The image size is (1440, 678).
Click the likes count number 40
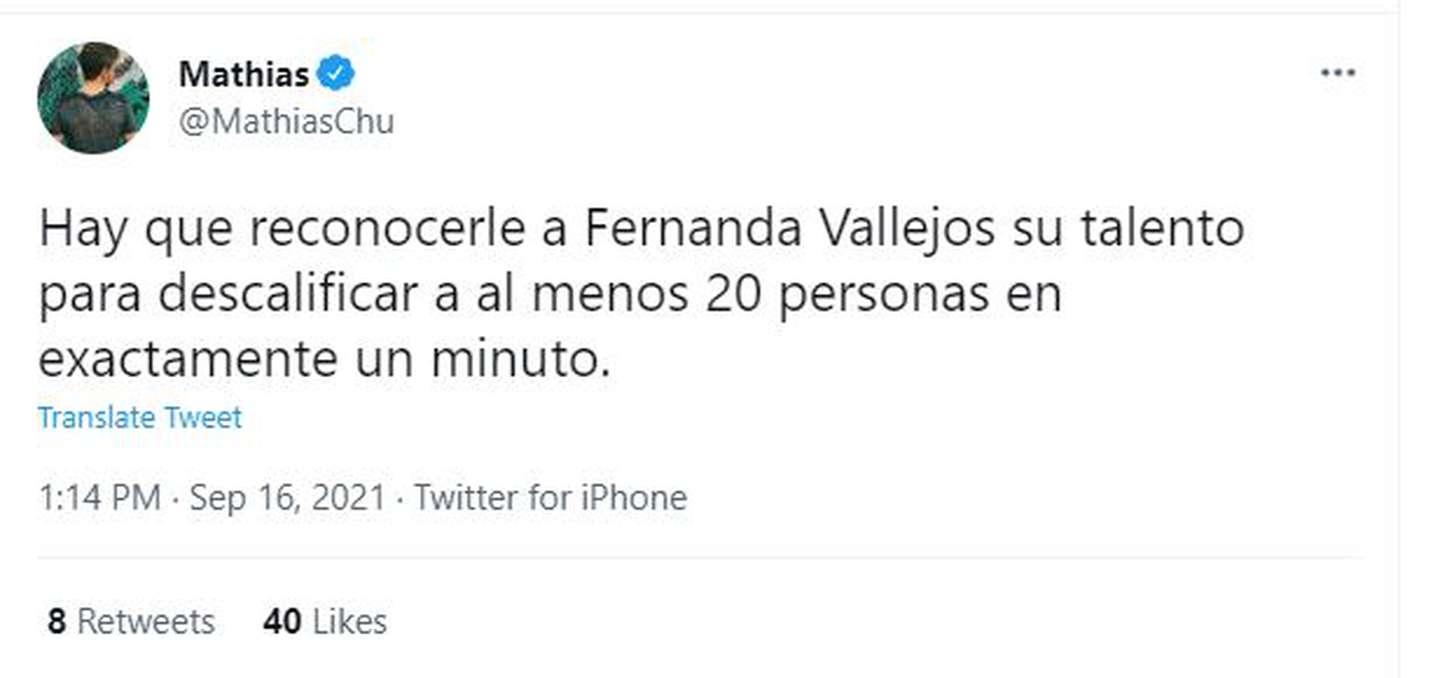(282, 621)
